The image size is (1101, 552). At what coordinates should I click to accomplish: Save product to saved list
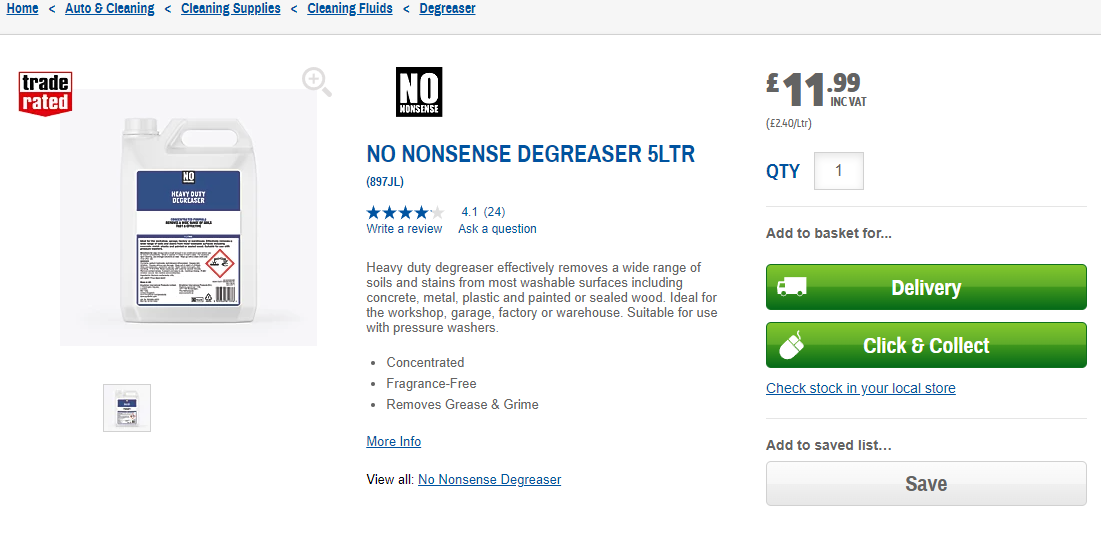(926, 483)
